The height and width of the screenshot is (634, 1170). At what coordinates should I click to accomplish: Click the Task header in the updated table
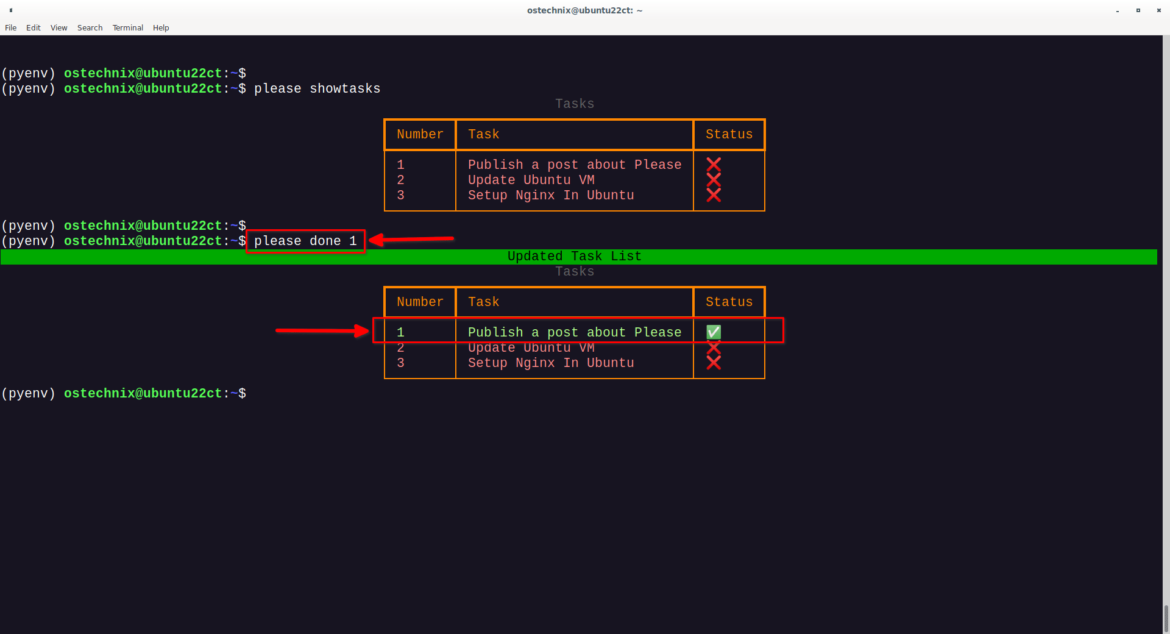pyautogui.click(x=484, y=302)
